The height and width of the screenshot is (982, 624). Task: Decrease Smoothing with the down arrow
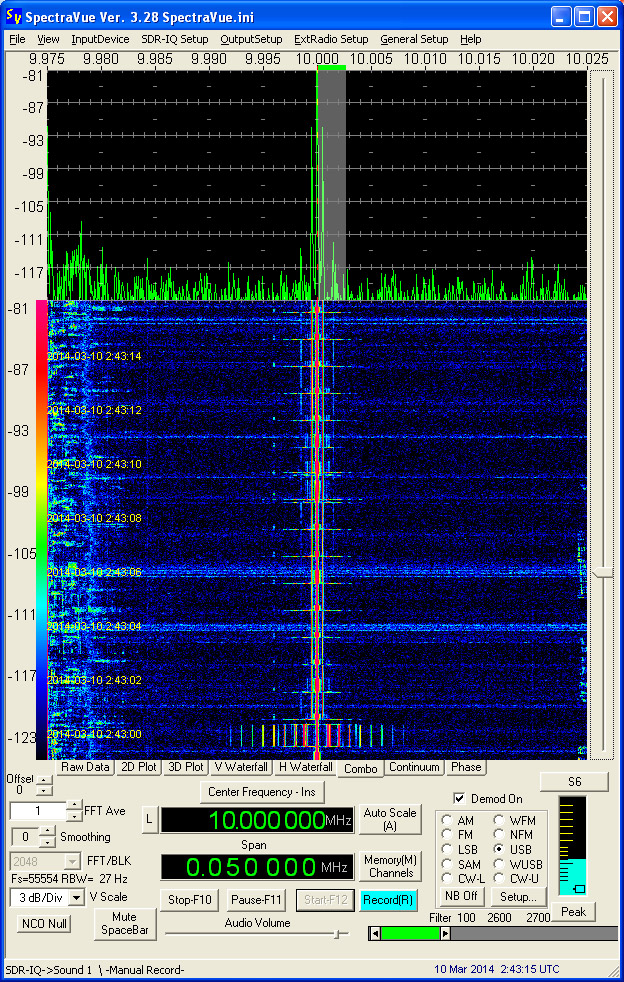[x=48, y=842]
